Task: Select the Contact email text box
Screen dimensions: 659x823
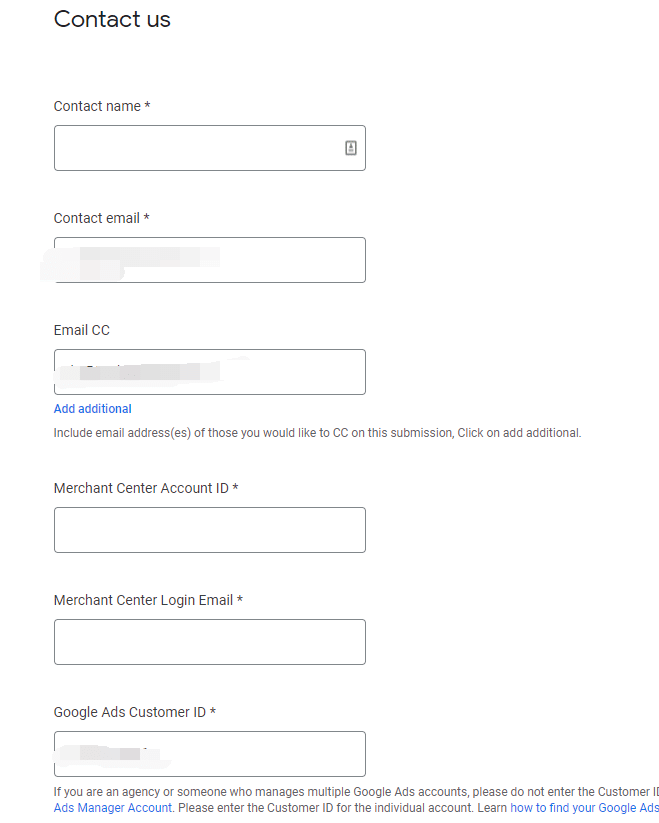Action: [x=210, y=260]
